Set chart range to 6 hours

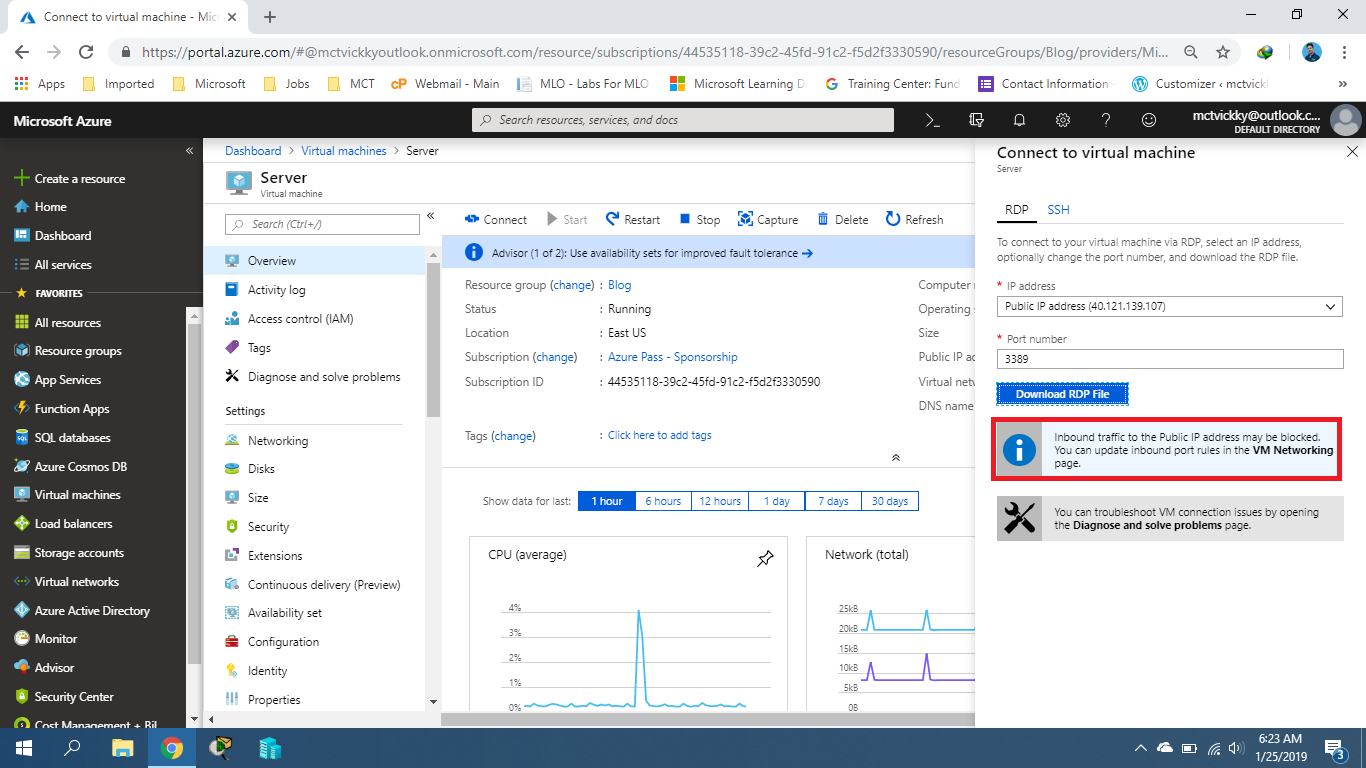pyautogui.click(x=663, y=501)
